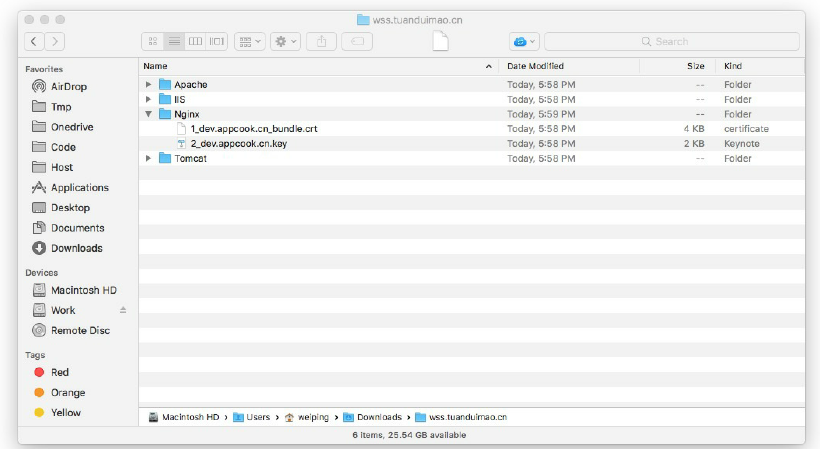820x449 pixels.
Task: Collapse the Nginx folder
Action: pyautogui.click(x=149, y=114)
